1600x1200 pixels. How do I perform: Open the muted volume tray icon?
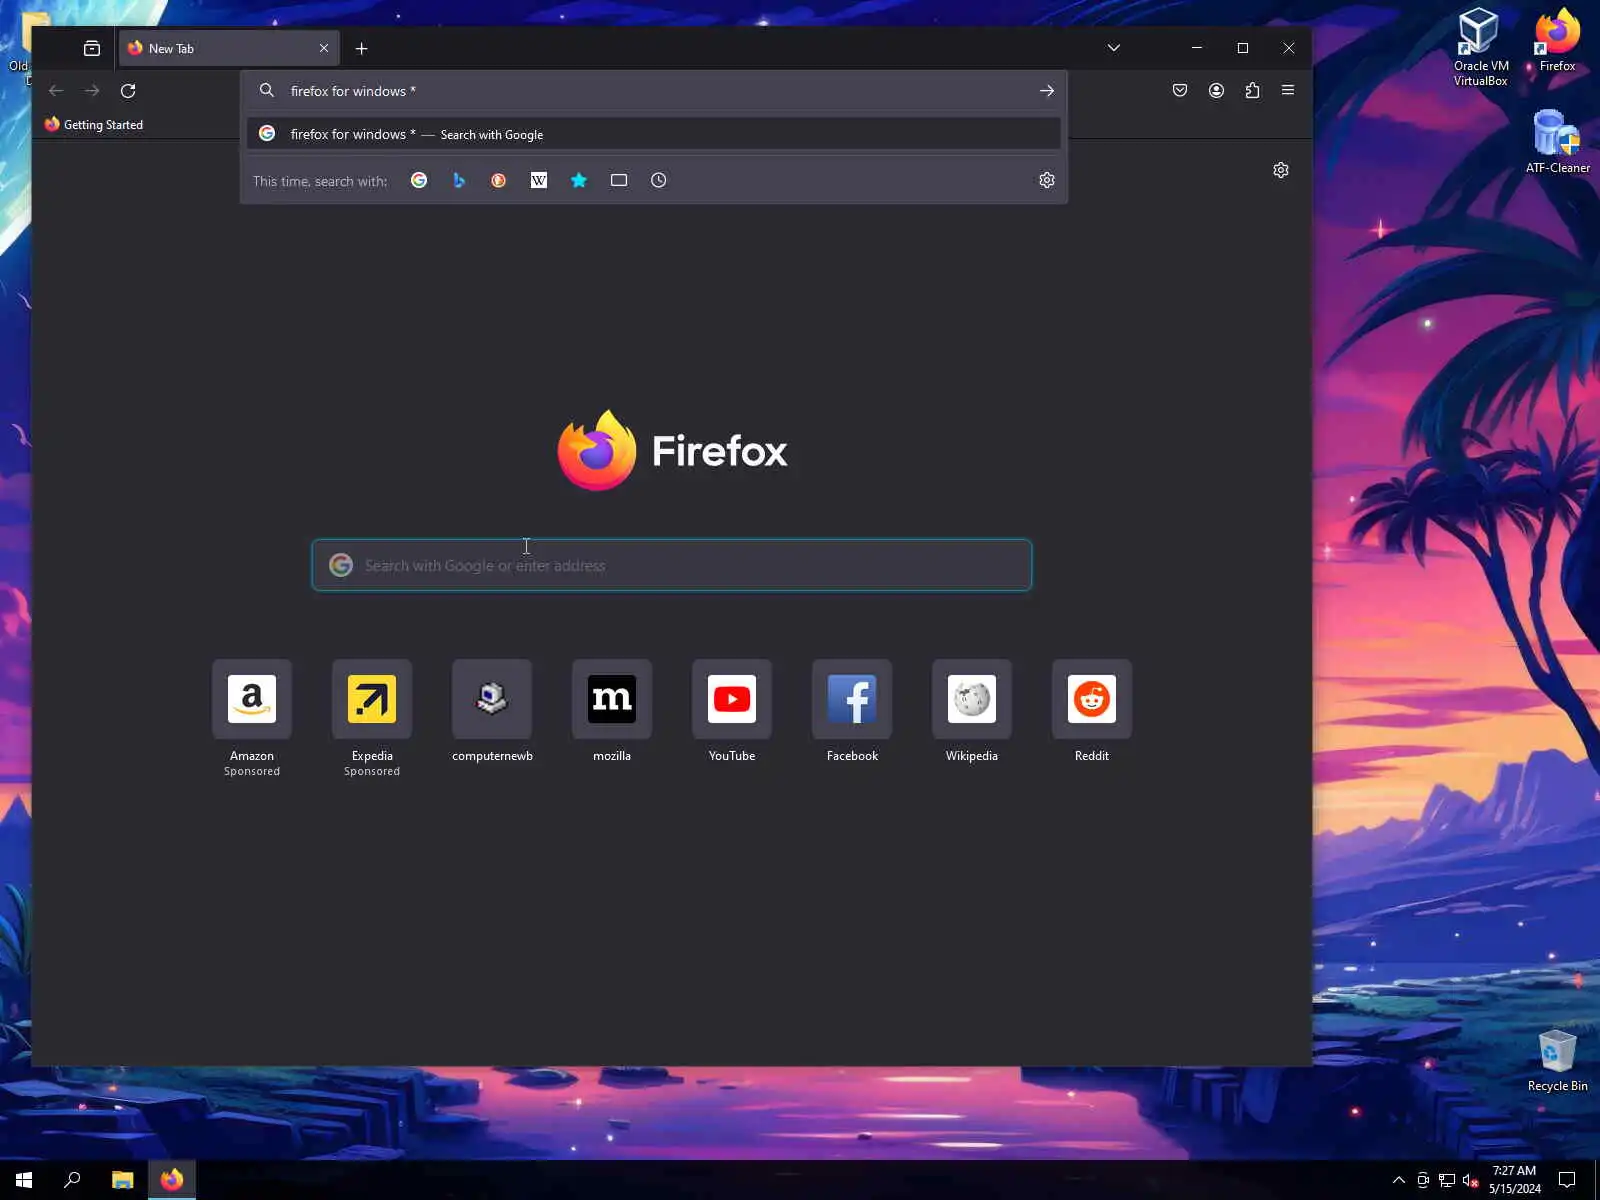click(1470, 1181)
